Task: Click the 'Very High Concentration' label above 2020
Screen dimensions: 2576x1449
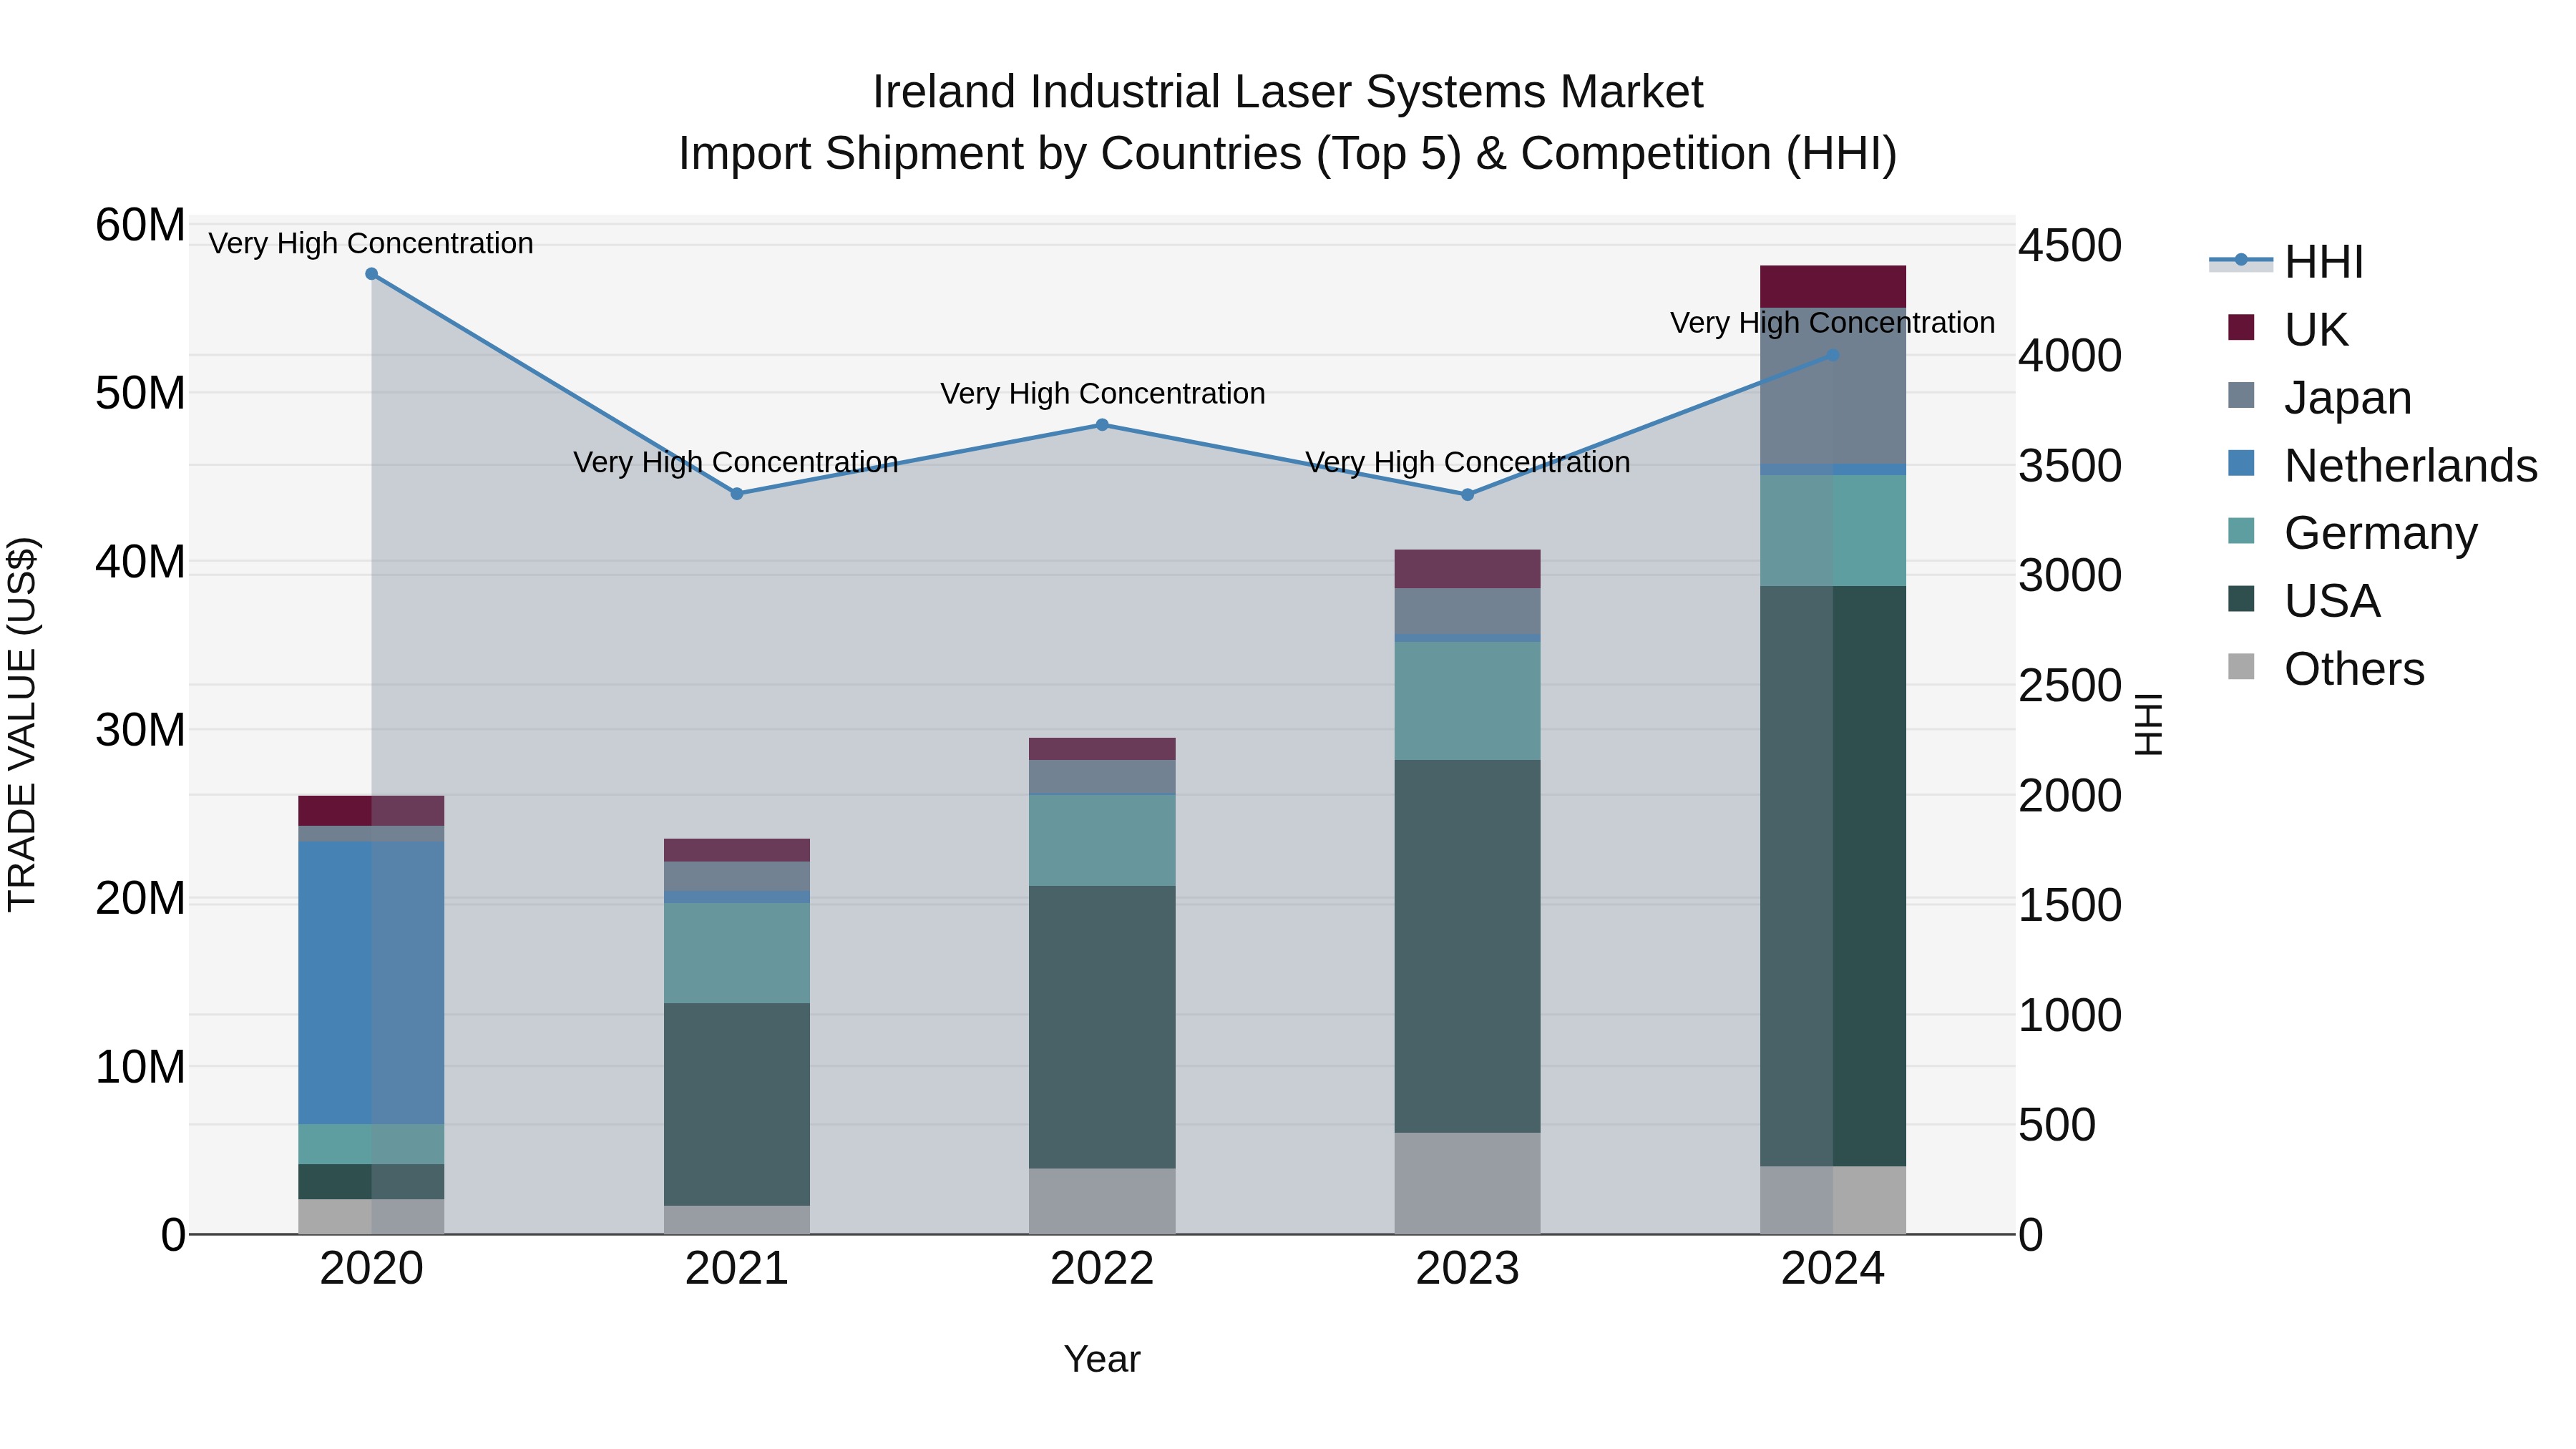Action: (371, 244)
